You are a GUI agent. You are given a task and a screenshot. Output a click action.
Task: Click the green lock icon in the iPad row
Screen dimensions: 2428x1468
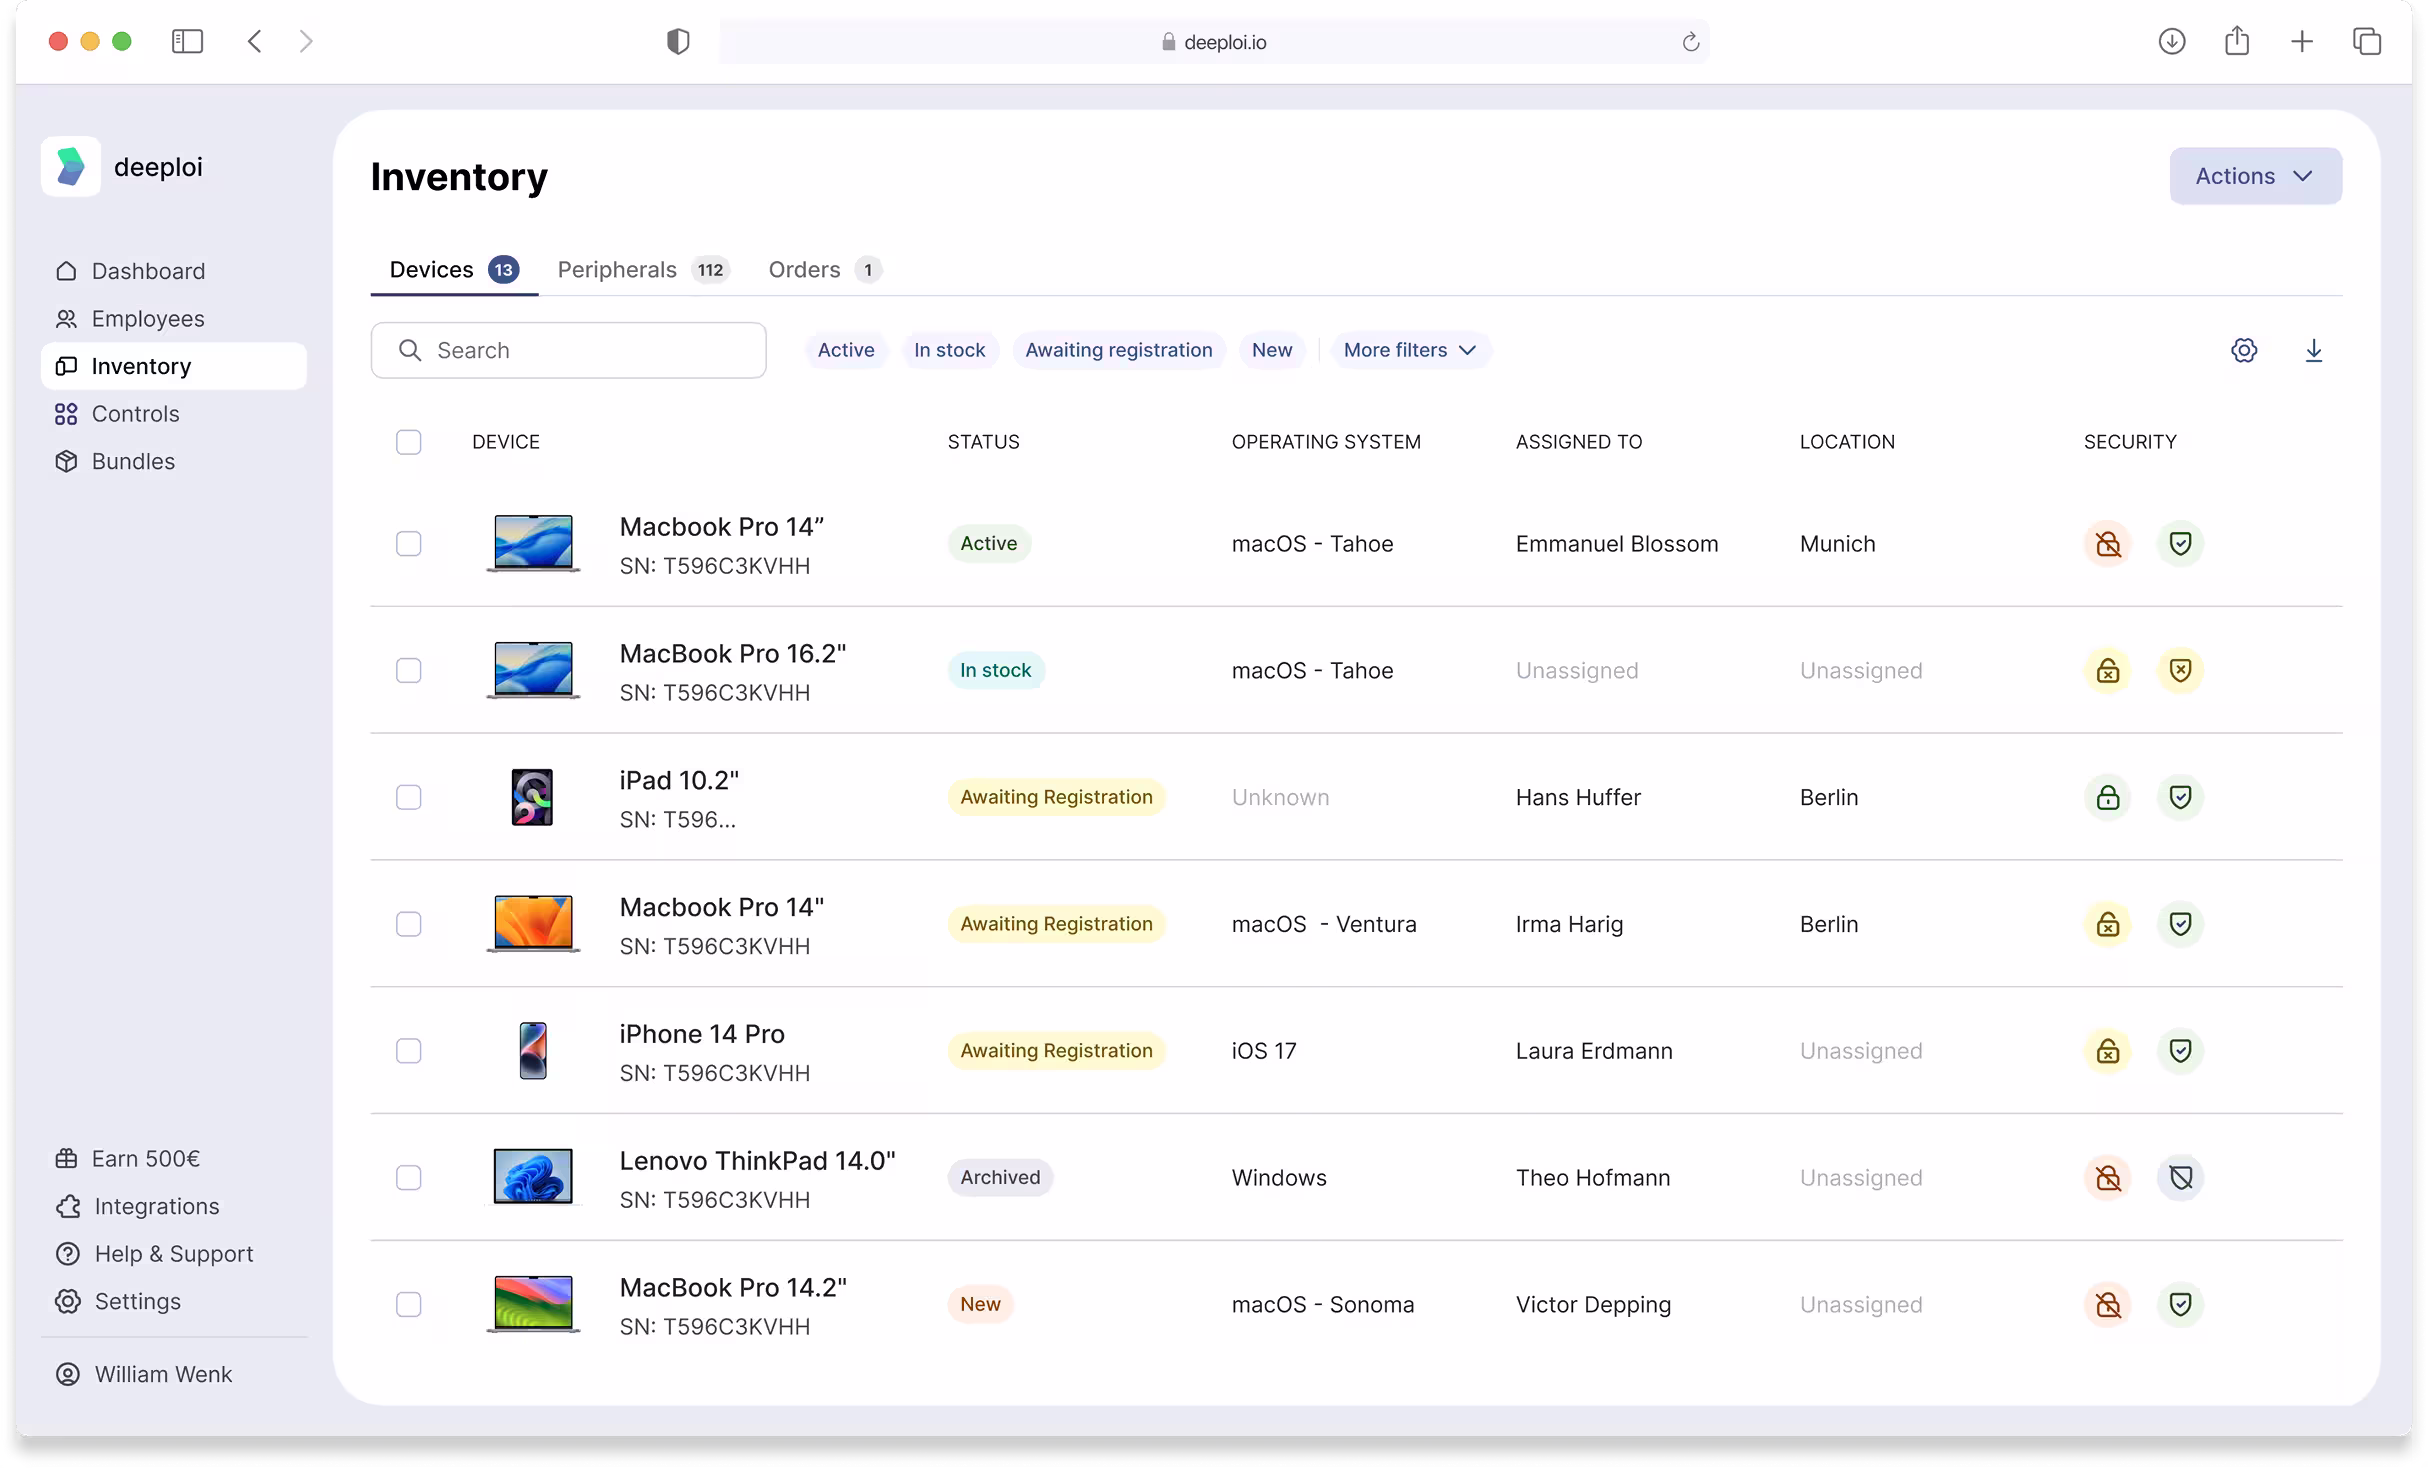click(x=2108, y=797)
